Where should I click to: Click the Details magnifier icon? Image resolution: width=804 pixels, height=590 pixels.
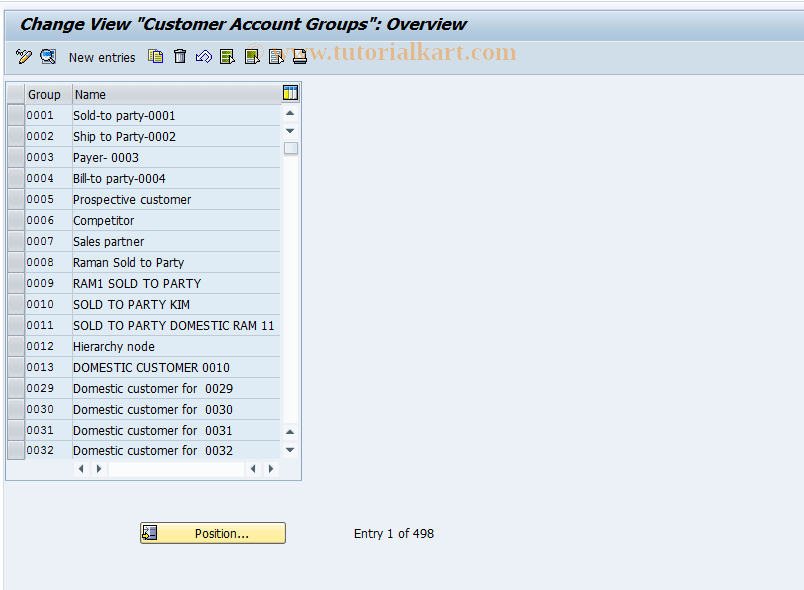(x=48, y=56)
